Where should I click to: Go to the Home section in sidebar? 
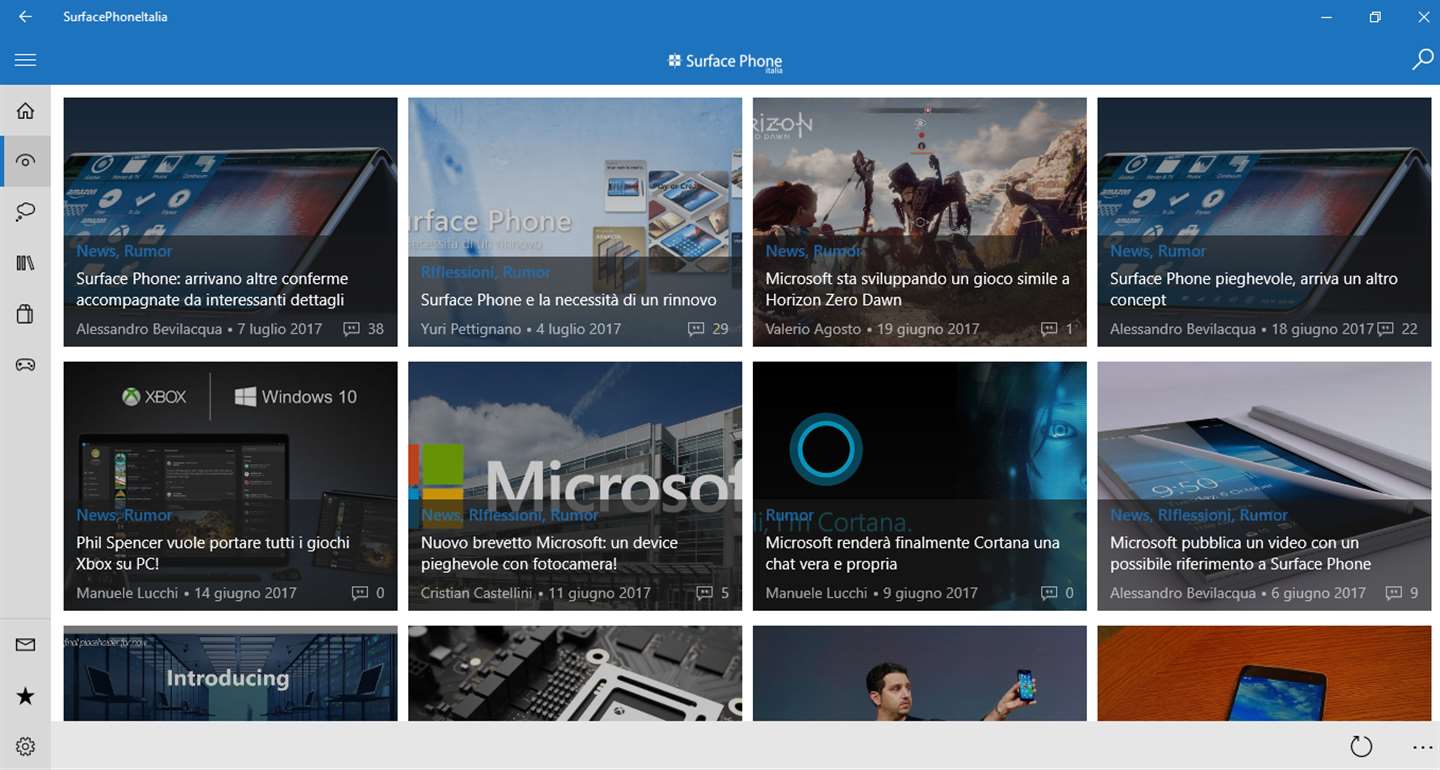(25, 111)
